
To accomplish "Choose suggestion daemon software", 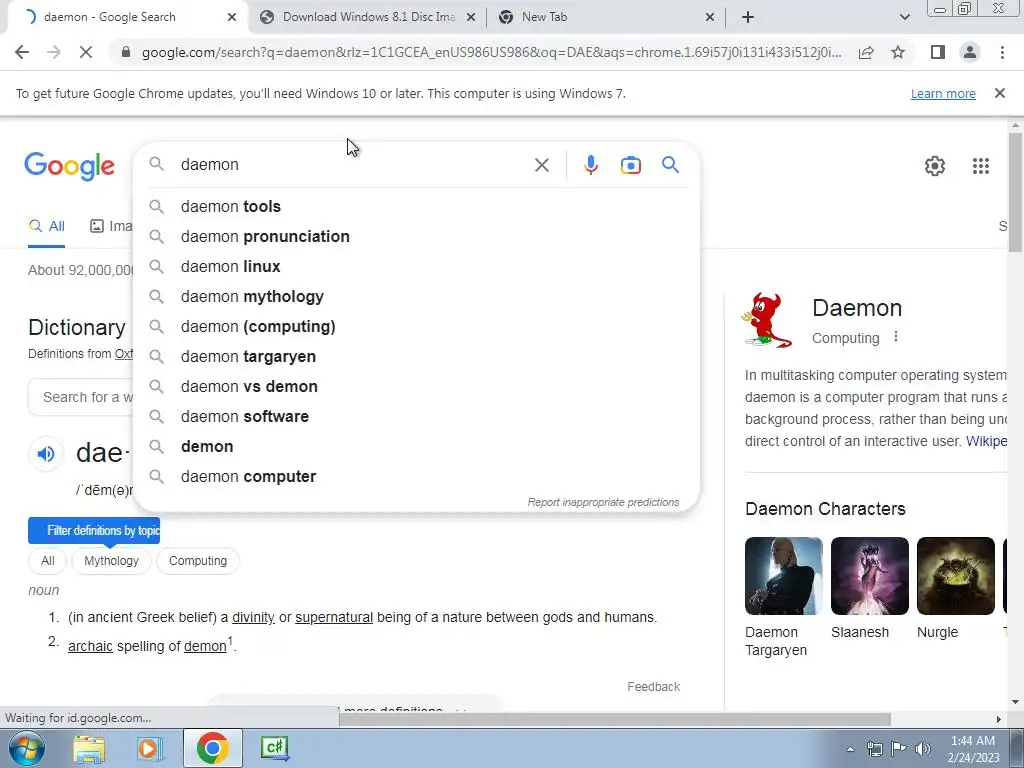I will 416,417.
